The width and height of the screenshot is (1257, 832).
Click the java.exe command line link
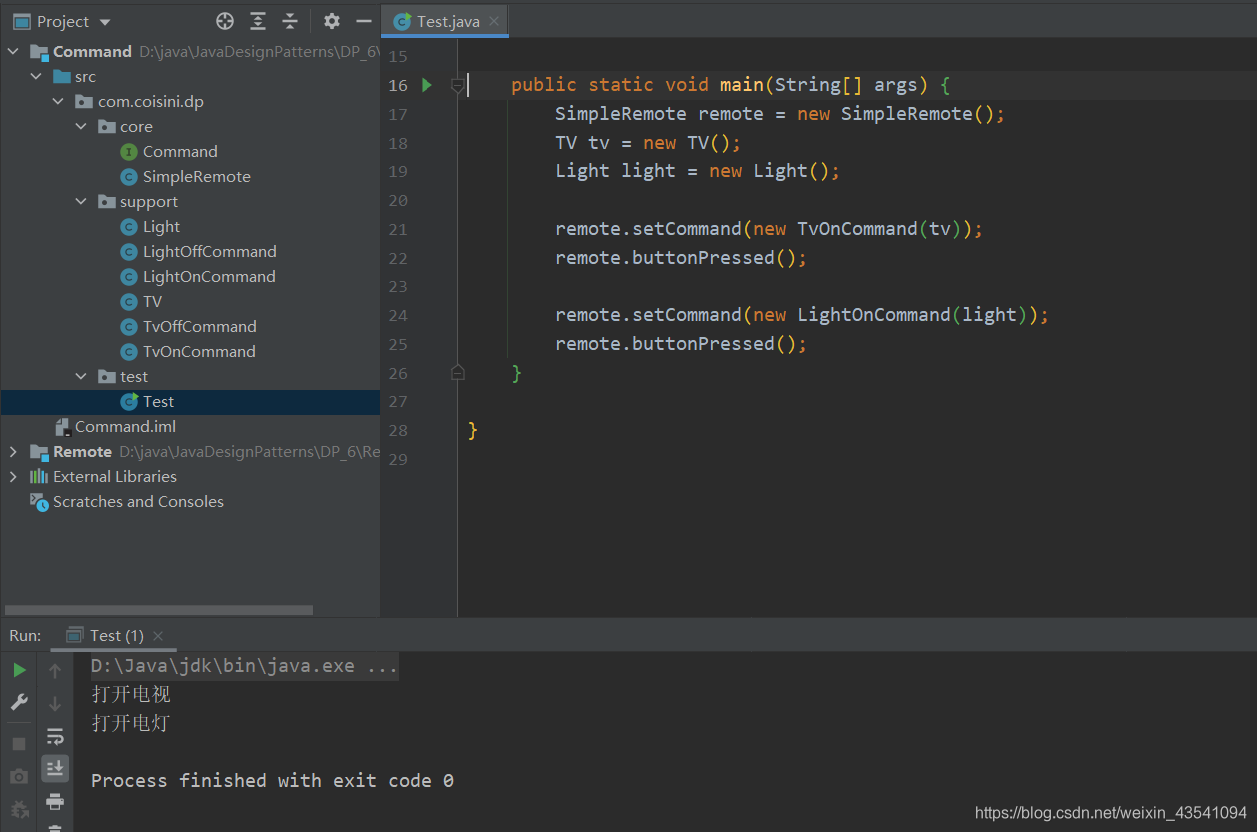[244, 666]
